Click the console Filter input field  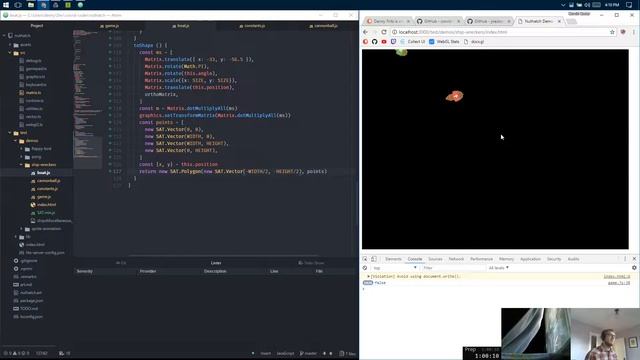453,268
